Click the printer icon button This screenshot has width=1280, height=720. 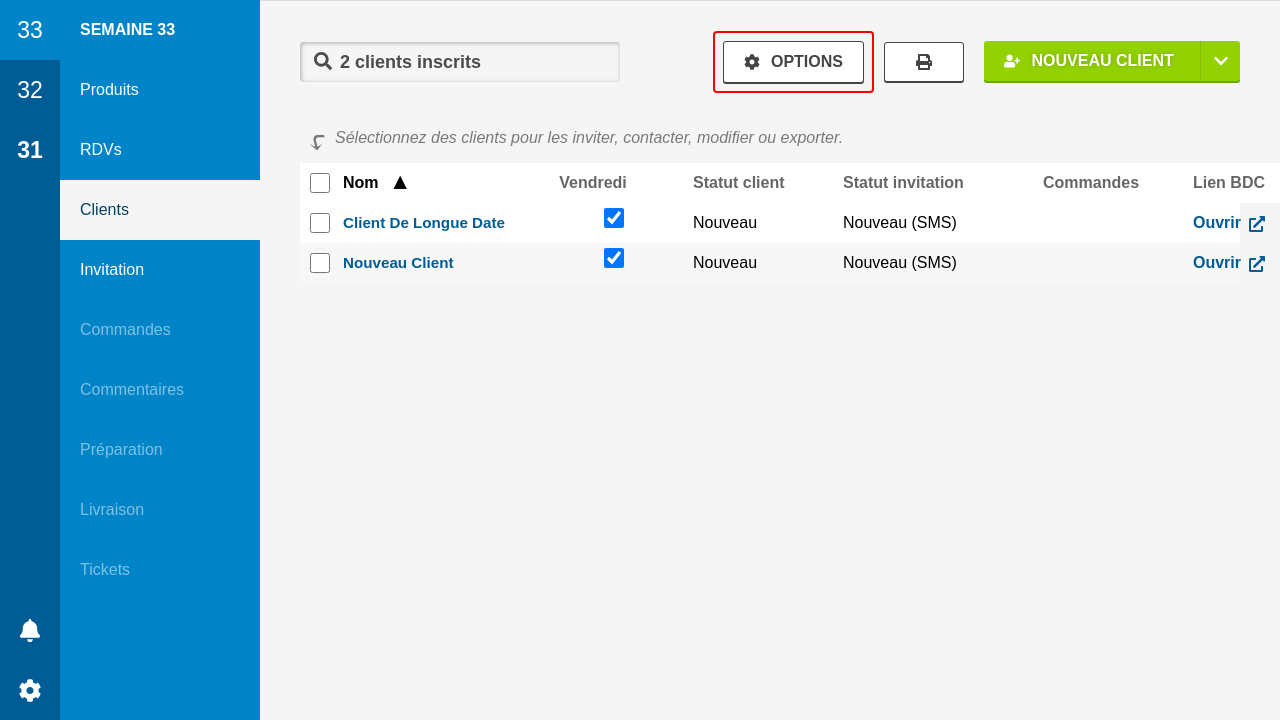pyautogui.click(x=924, y=62)
